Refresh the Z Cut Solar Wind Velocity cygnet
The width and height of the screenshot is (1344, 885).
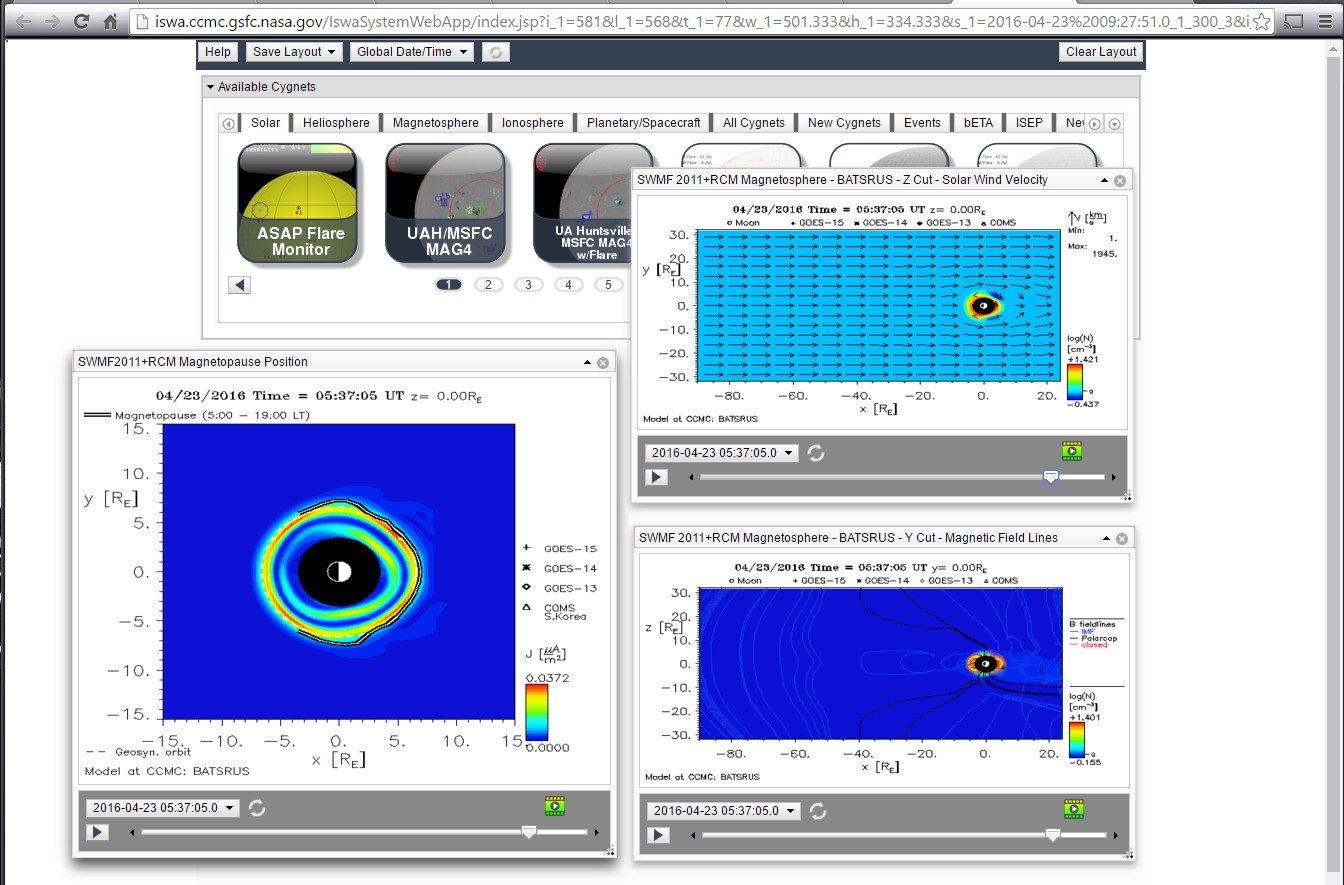(x=816, y=453)
